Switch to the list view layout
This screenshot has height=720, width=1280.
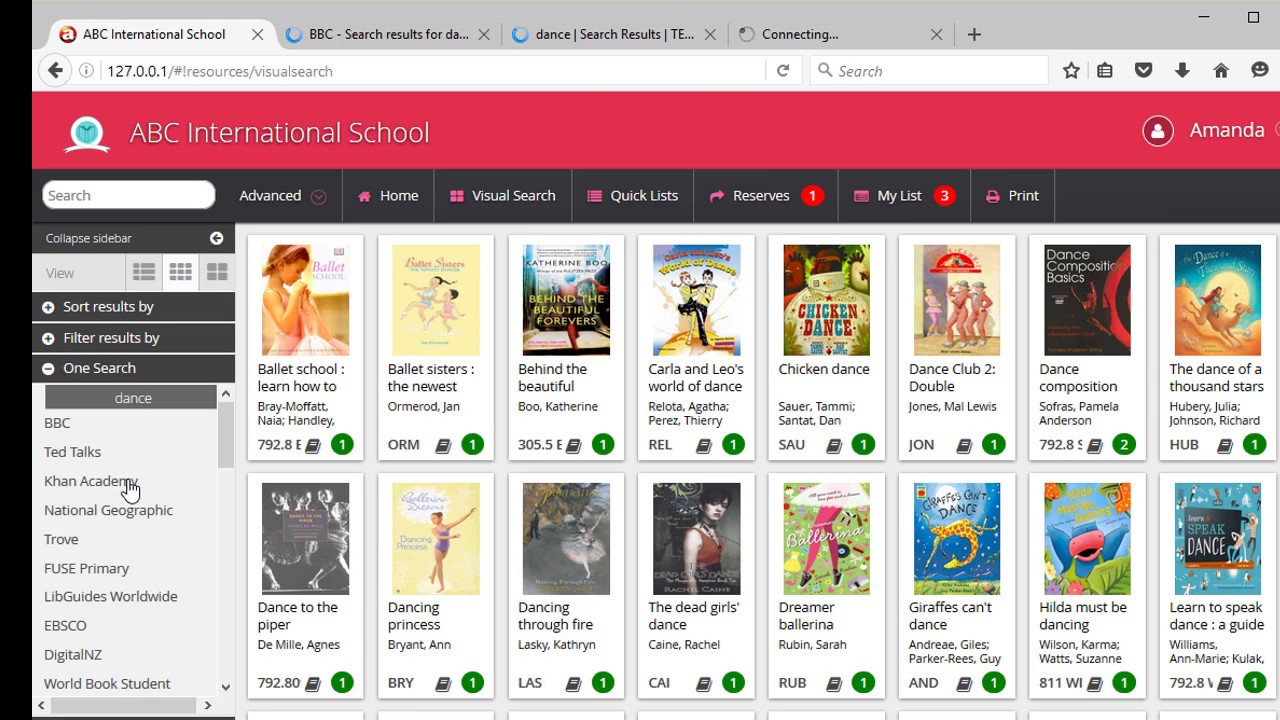tap(144, 272)
